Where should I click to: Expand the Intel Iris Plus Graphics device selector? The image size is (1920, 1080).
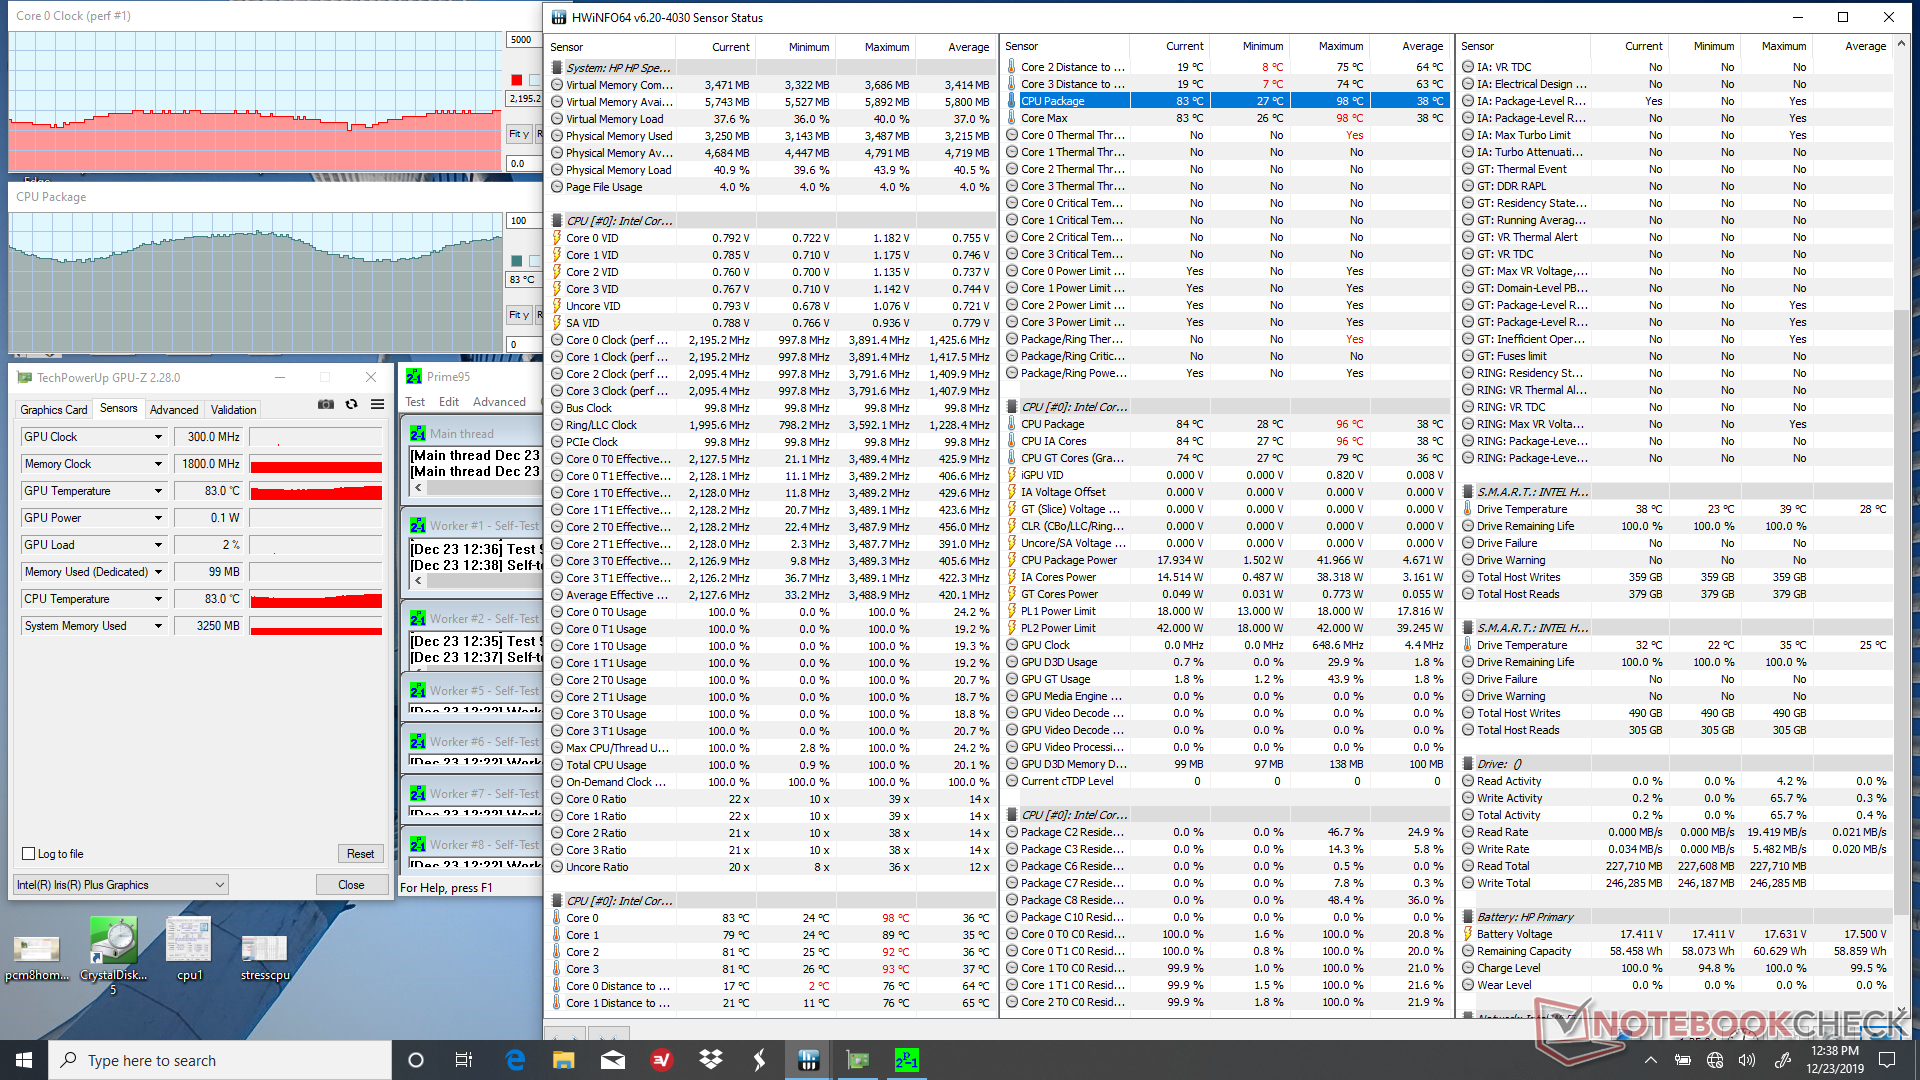tap(219, 885)
